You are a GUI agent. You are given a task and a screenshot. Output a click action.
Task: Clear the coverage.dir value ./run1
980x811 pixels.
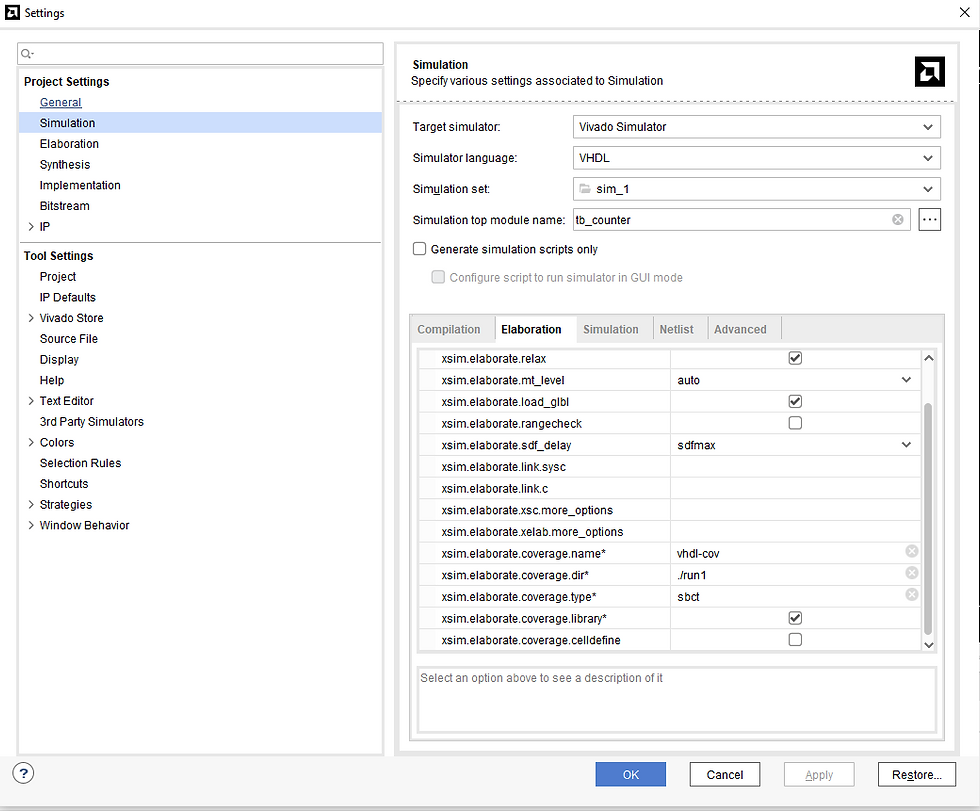(912, 573)
